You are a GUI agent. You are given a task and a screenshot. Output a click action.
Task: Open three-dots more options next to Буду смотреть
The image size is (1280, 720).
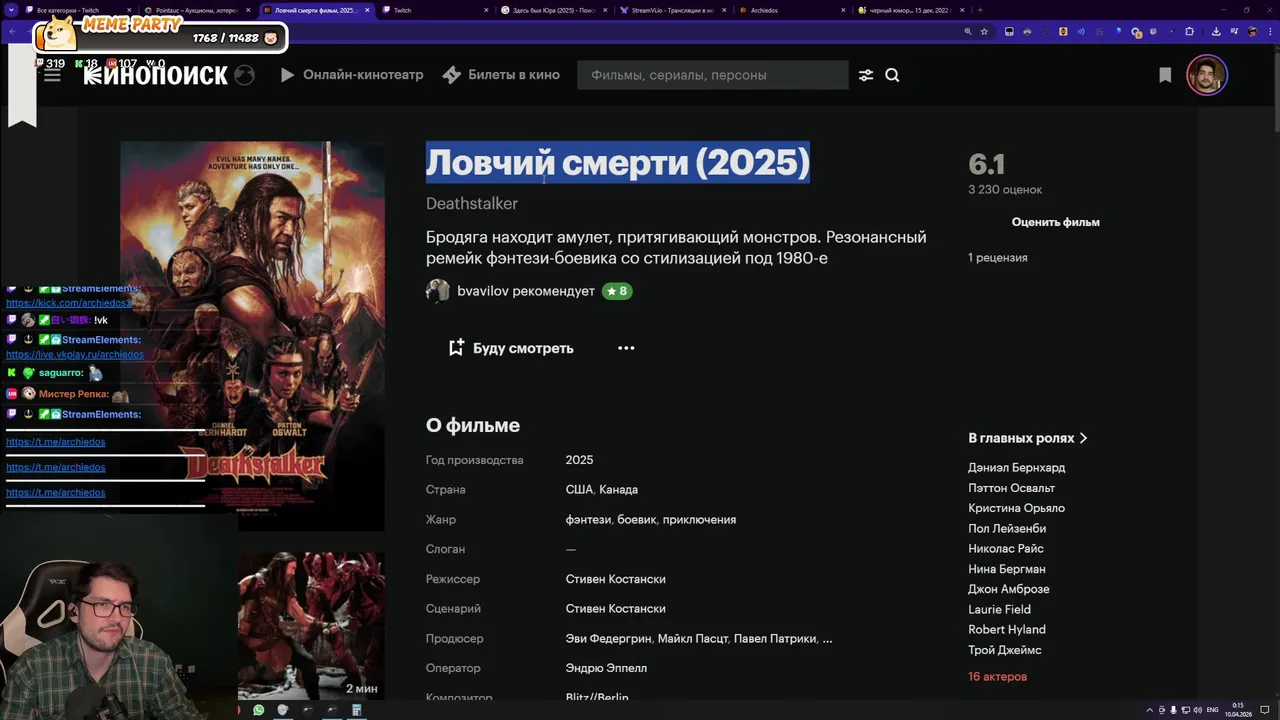click(x=626, y=348)
